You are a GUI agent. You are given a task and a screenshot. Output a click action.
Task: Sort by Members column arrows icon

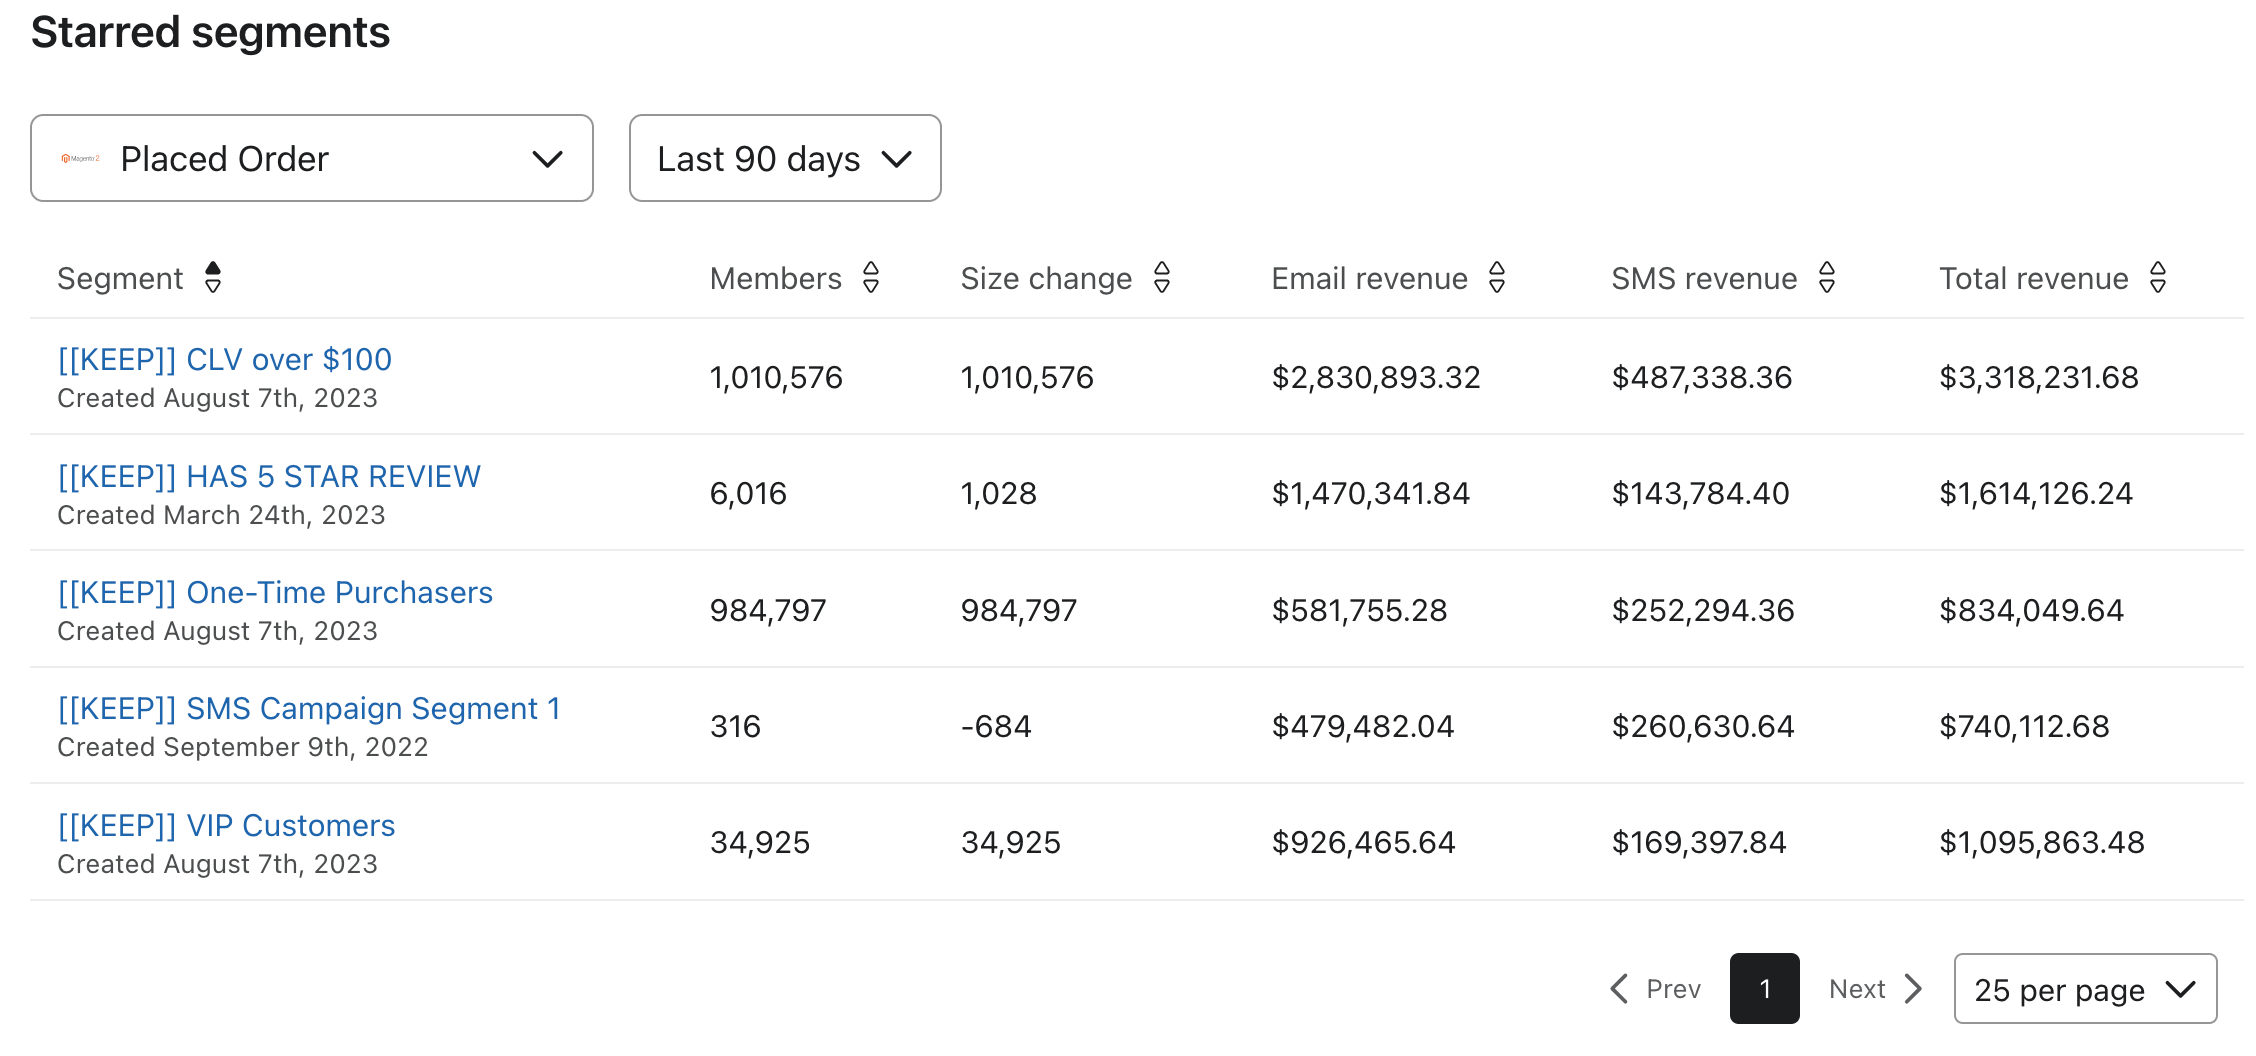[x=871, y=278]
